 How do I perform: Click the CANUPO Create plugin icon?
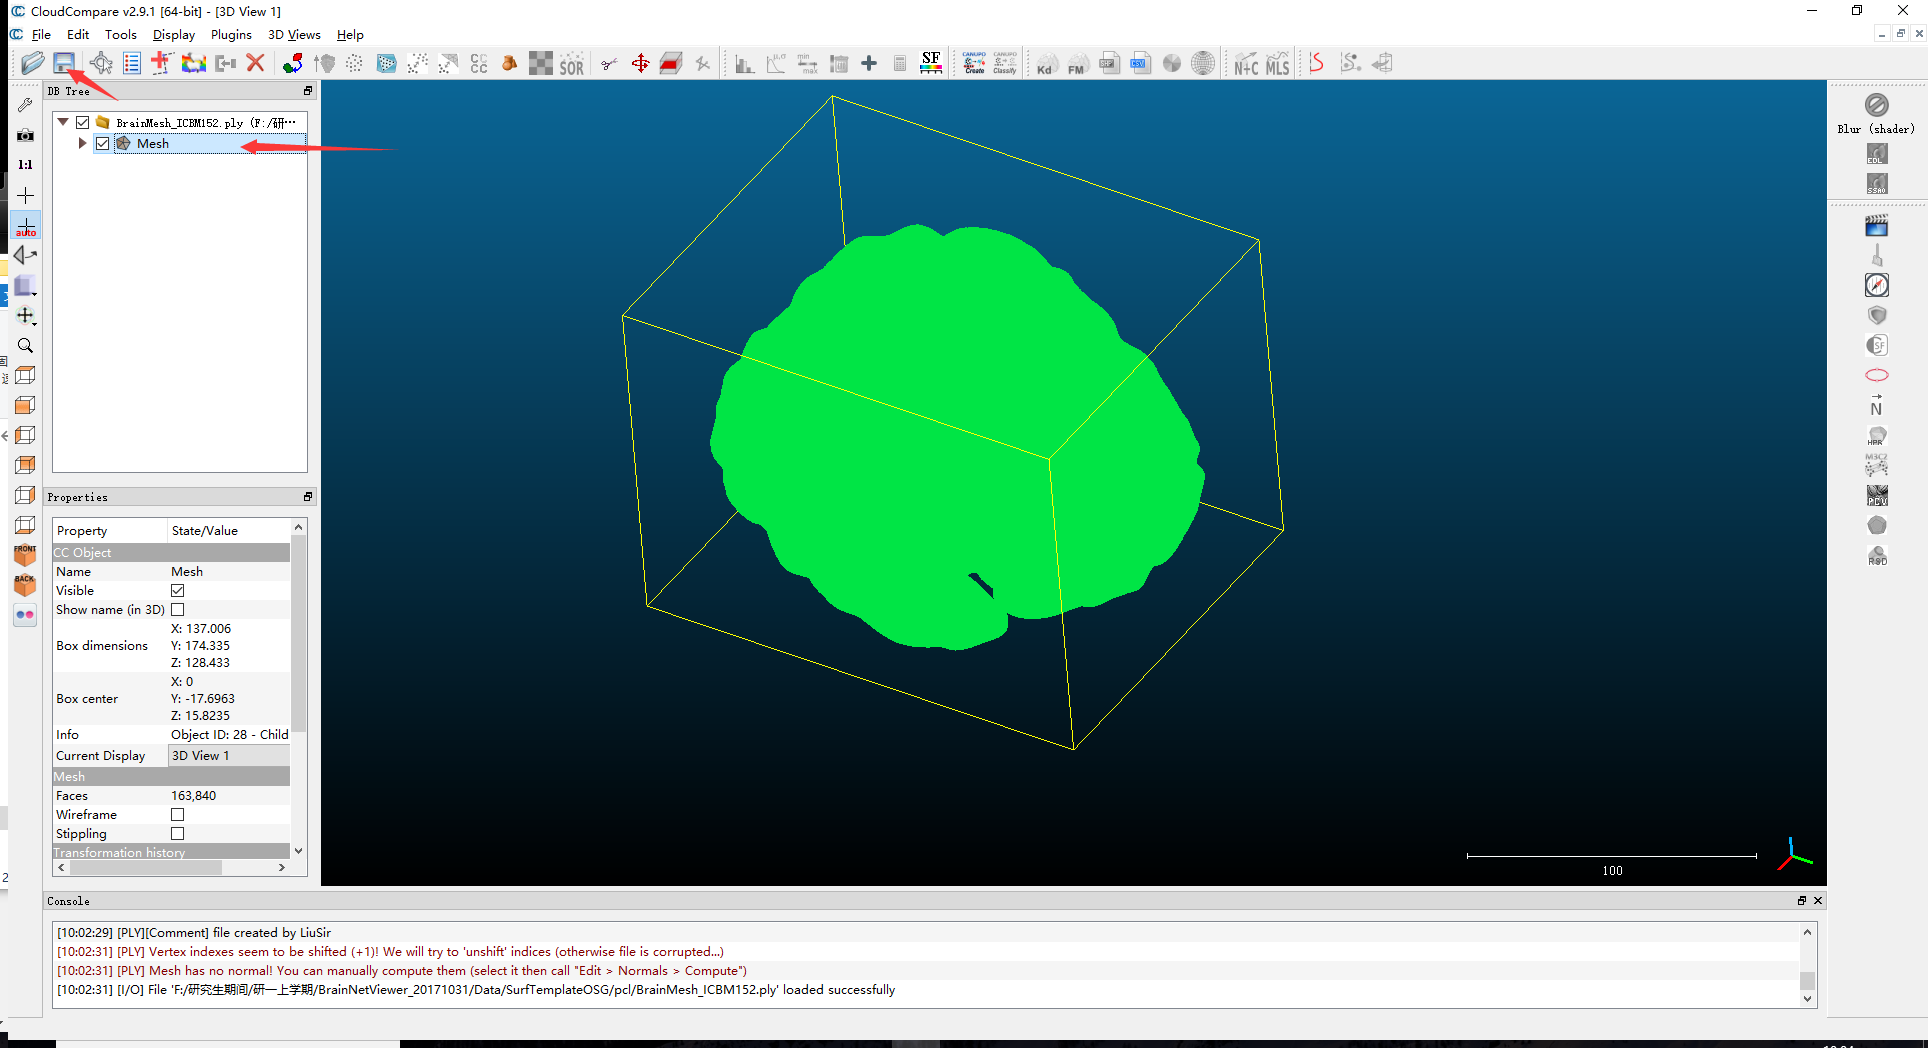tap(974, 63)
